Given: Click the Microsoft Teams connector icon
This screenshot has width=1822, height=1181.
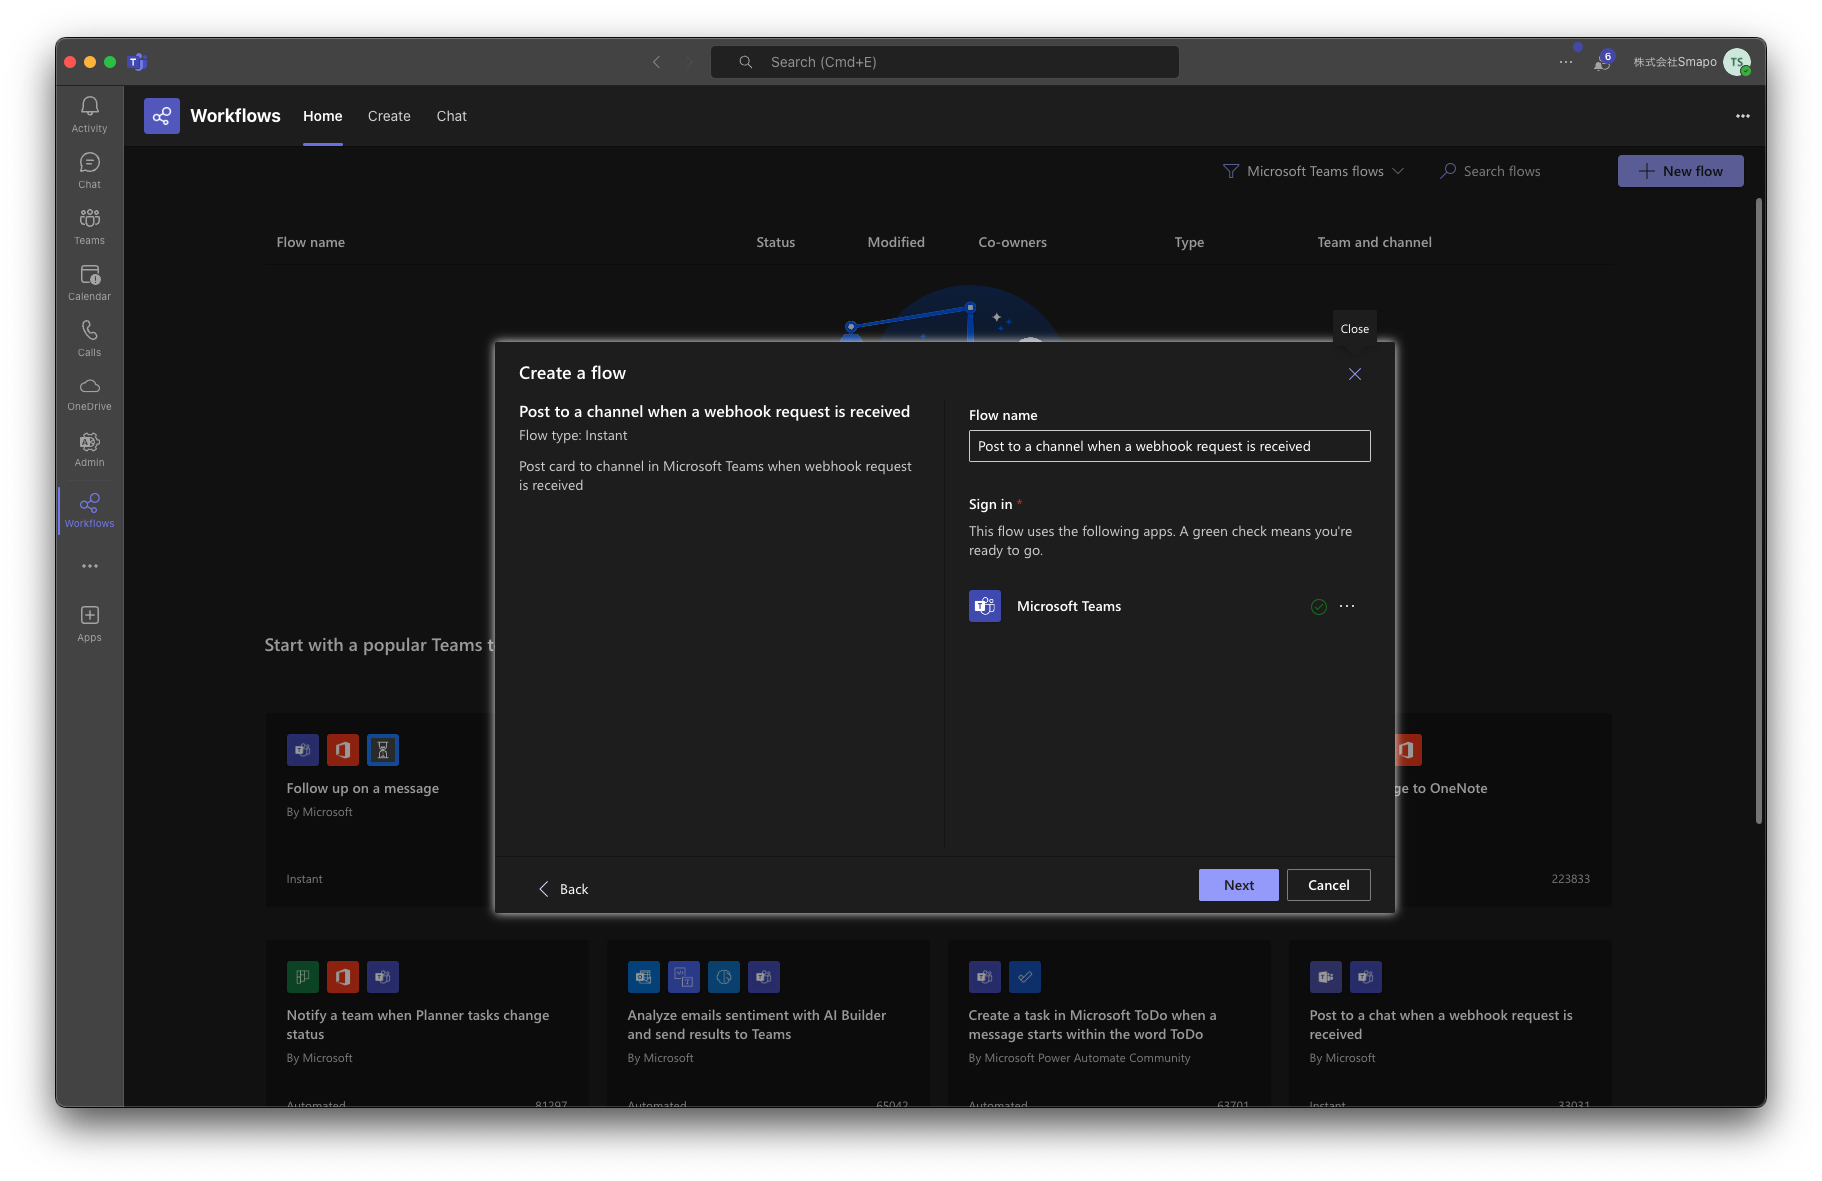Looking at the screenshot, I should point(985,606).
